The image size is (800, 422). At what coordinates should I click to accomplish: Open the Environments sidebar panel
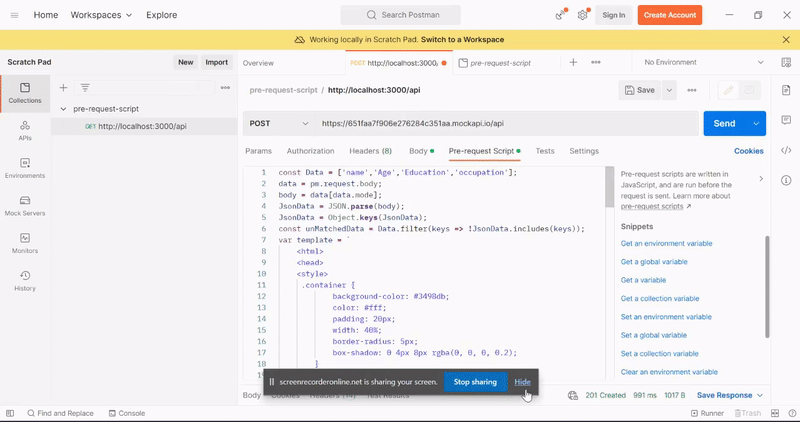coord(25,168)
